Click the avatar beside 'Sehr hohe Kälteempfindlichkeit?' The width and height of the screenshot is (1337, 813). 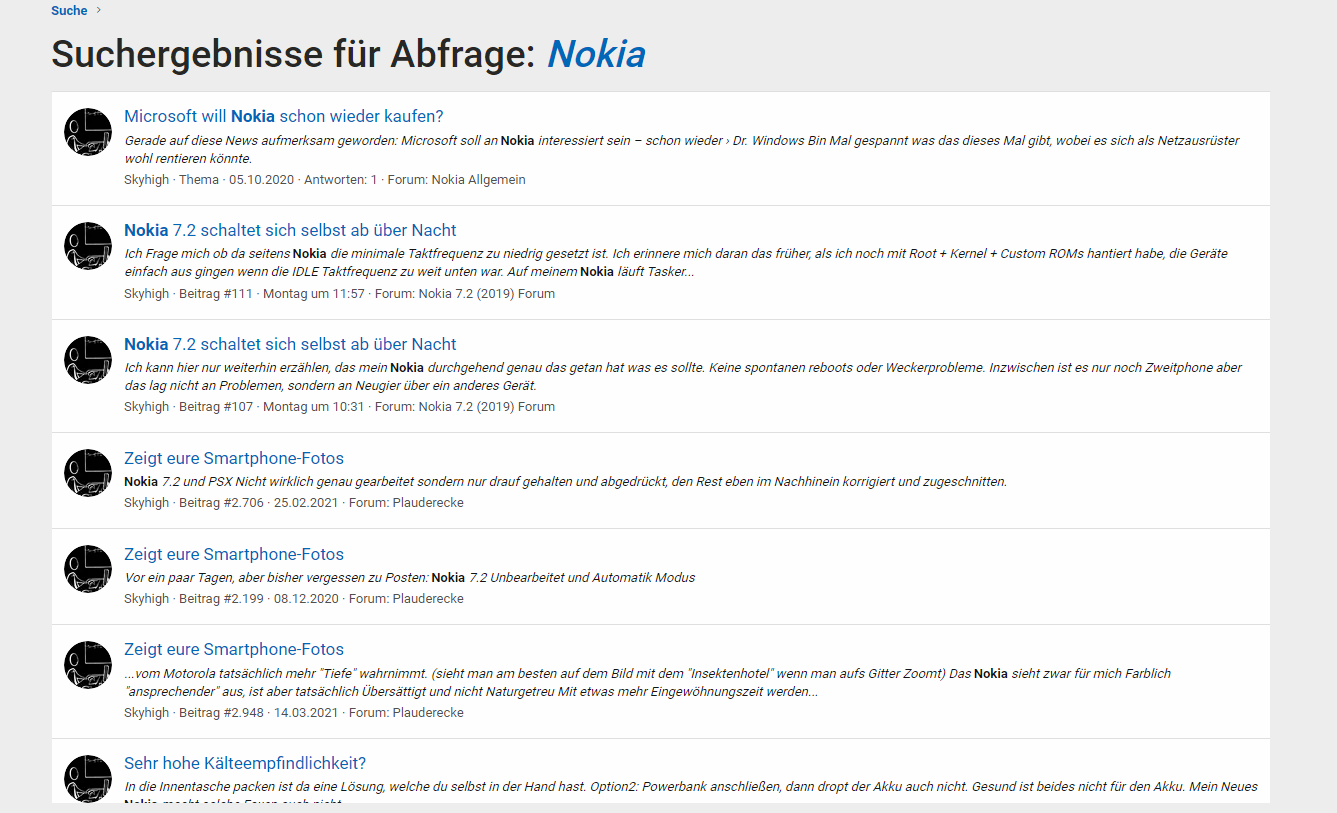(x=88, y=779)
